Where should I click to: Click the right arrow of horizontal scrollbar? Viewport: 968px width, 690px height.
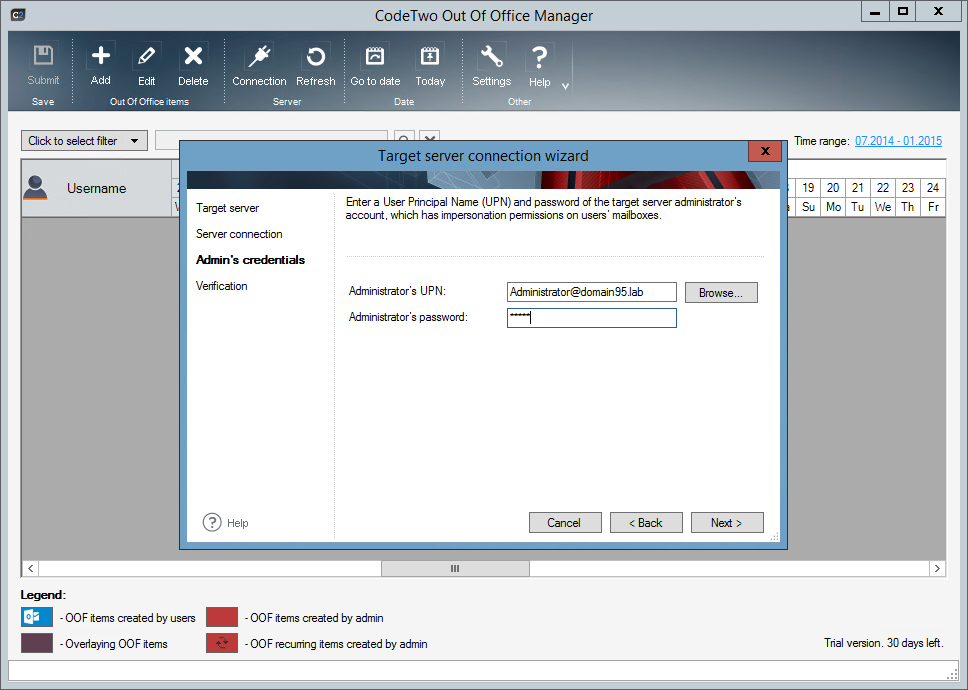coord(937,568)
